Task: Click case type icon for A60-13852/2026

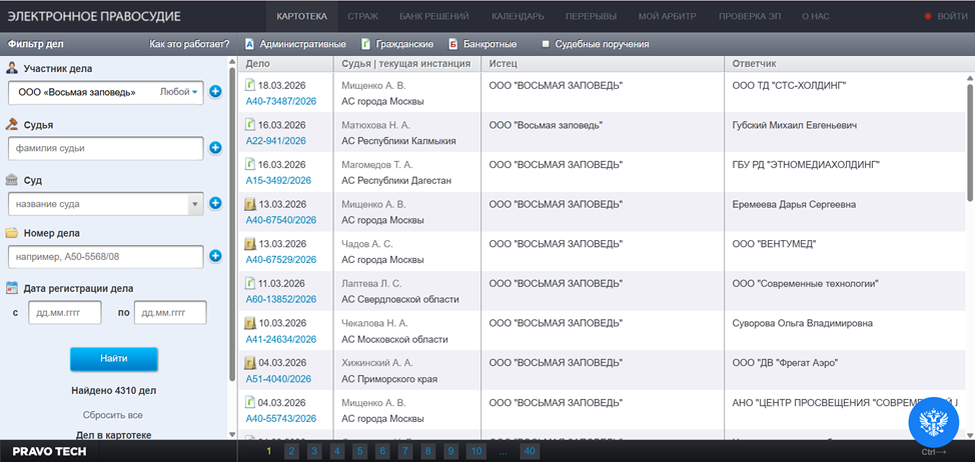Action: [x=251, y=284]
